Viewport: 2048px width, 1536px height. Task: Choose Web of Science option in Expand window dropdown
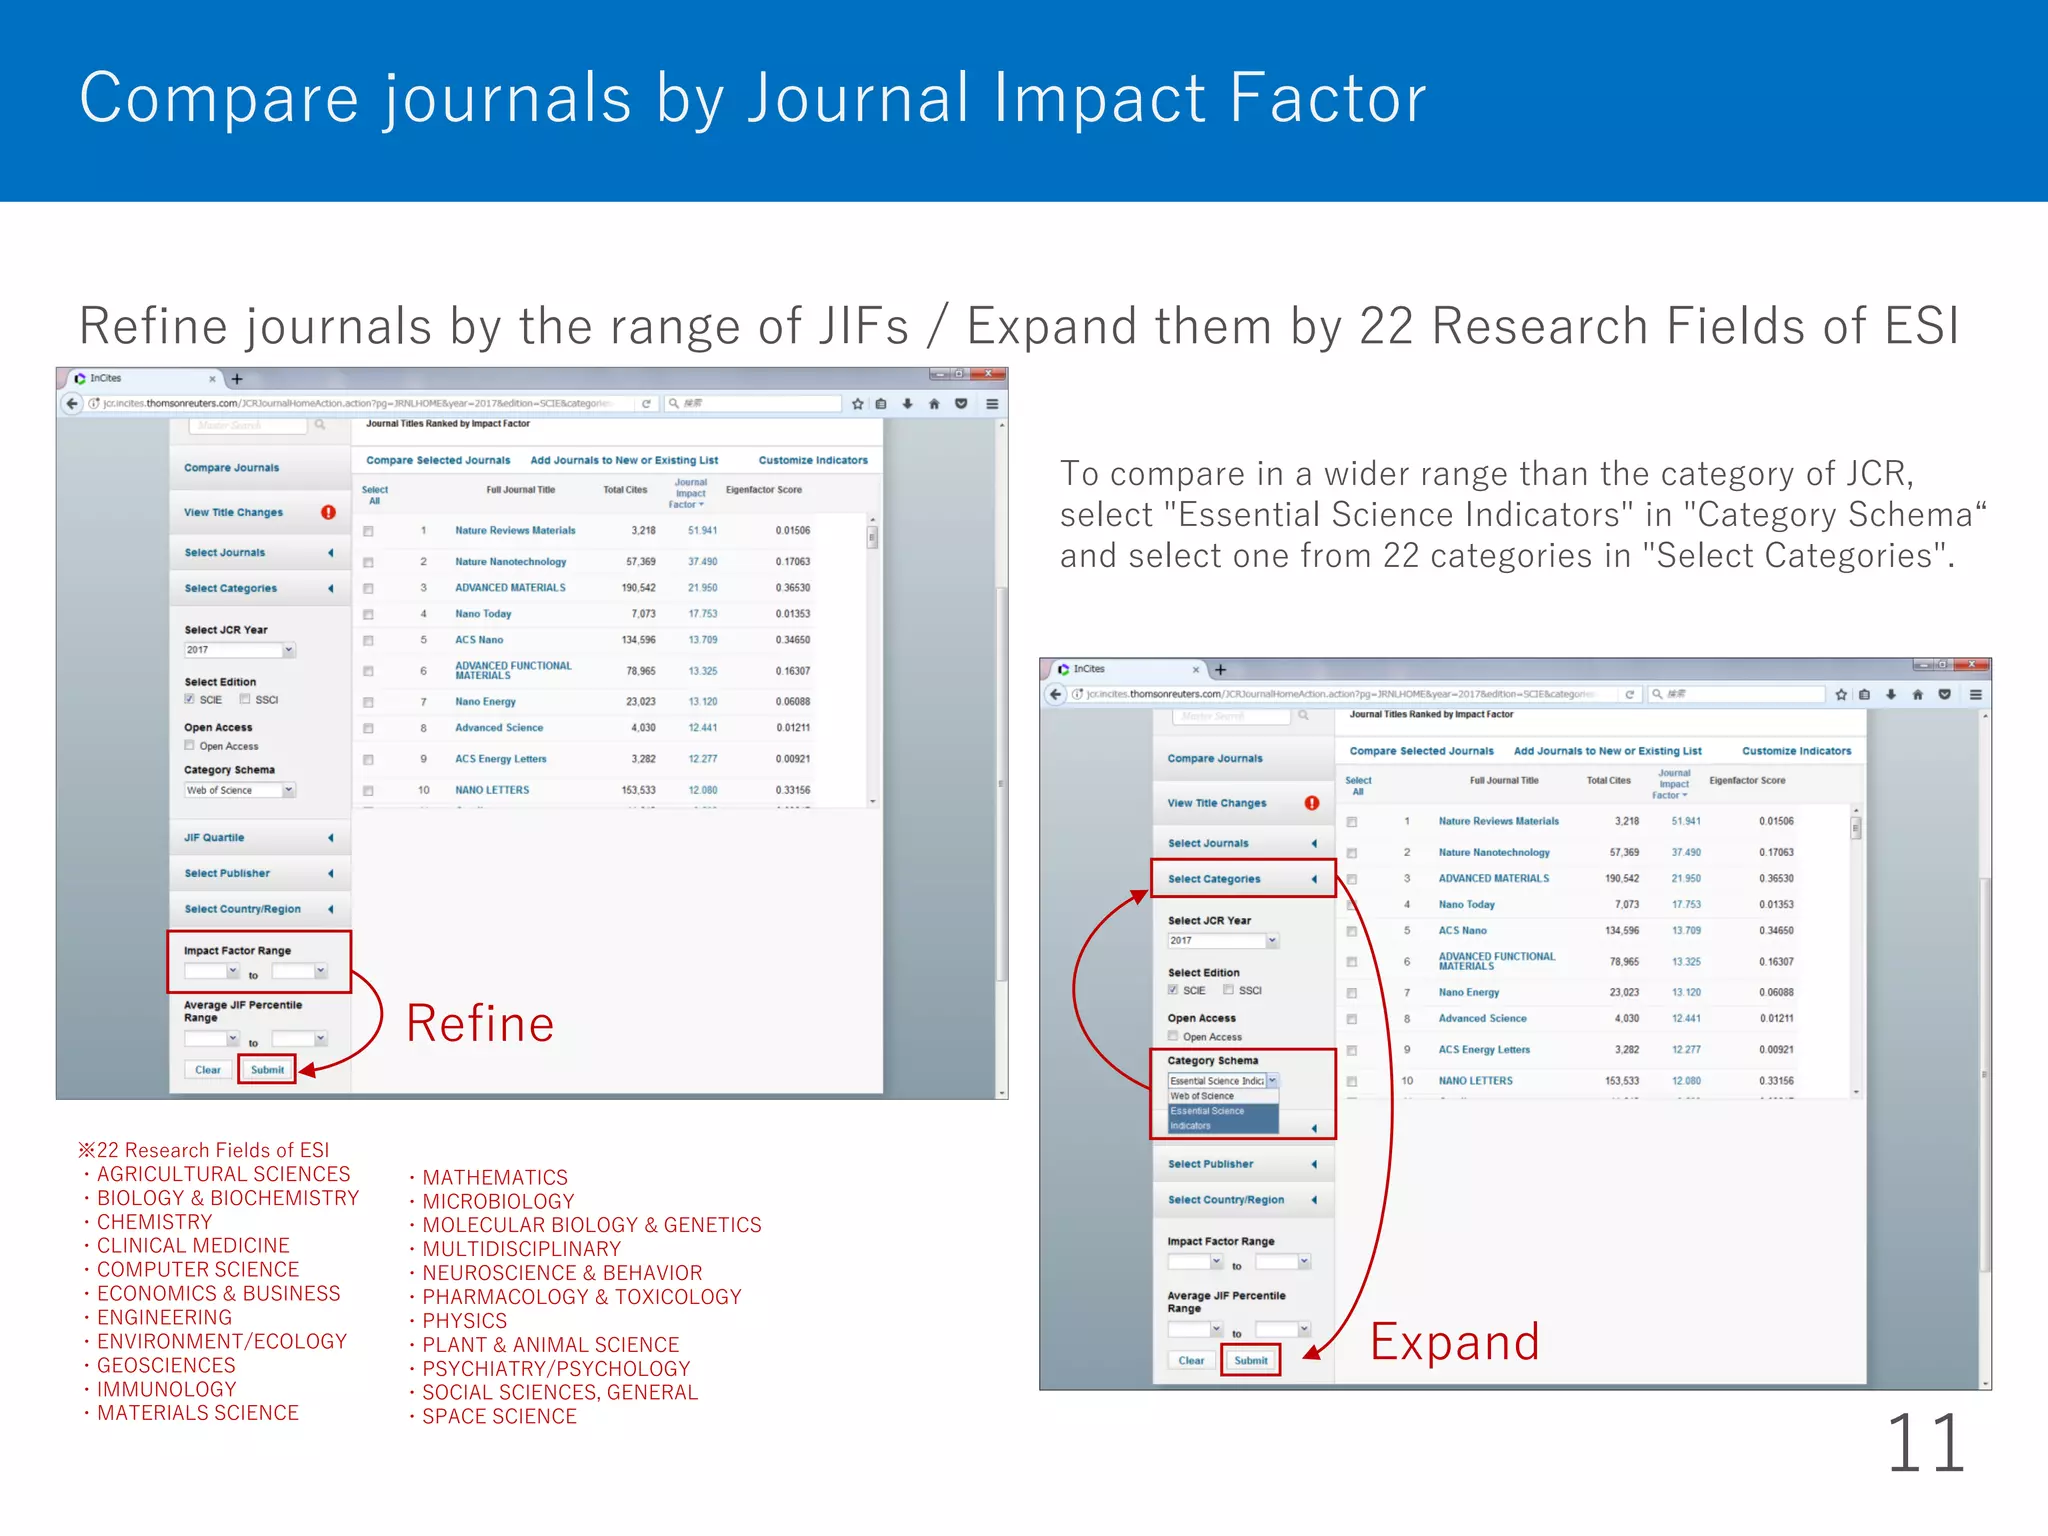(1224, 1096)
